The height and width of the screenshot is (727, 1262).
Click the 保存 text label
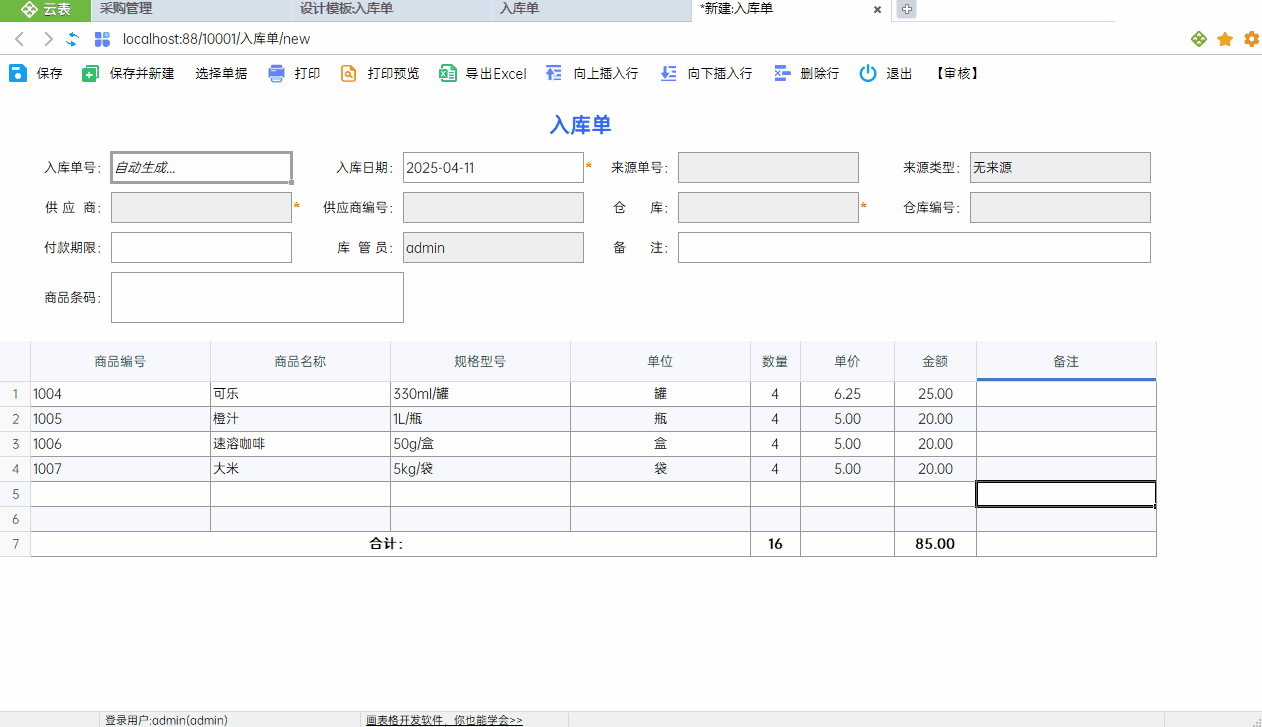[x=50, y=73]
